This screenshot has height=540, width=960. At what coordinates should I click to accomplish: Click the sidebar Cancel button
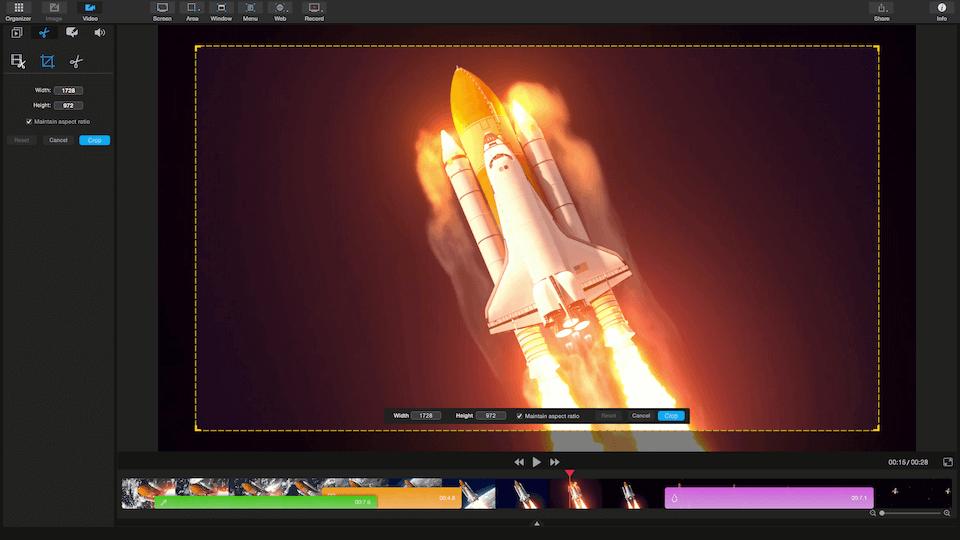click(x=58, y=140)
